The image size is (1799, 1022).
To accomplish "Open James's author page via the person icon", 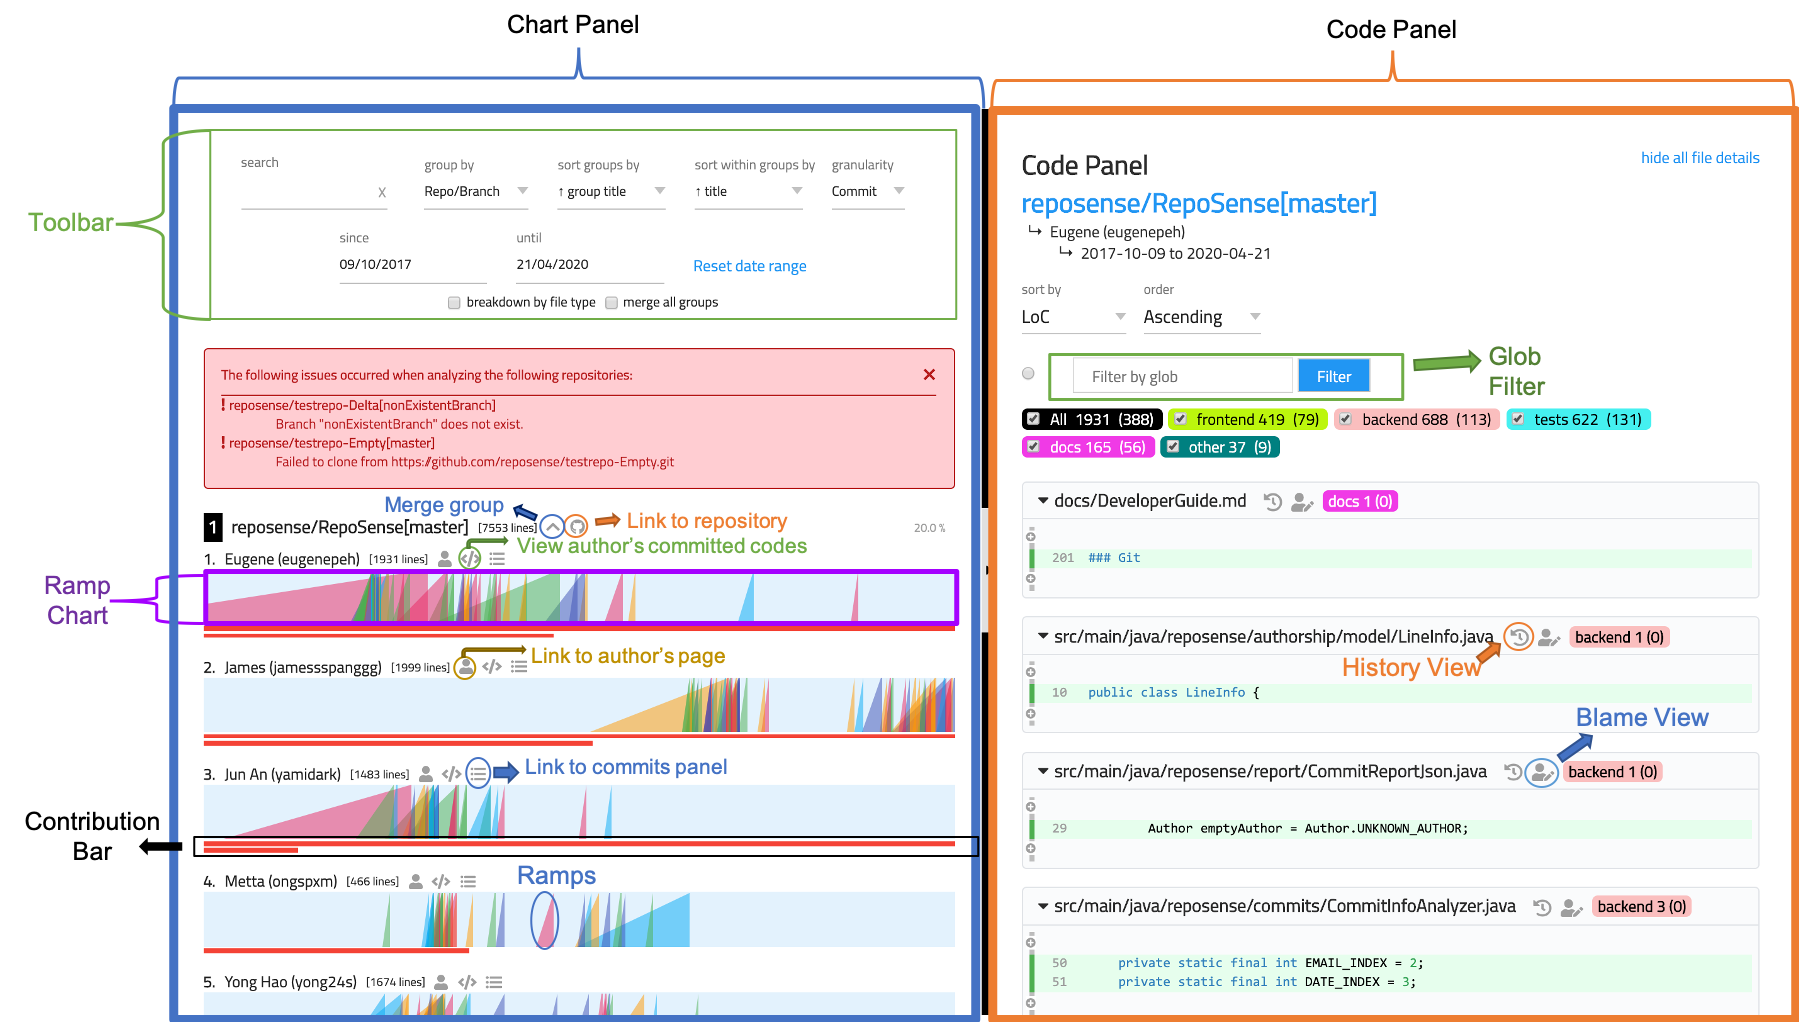I will (464, 667).
